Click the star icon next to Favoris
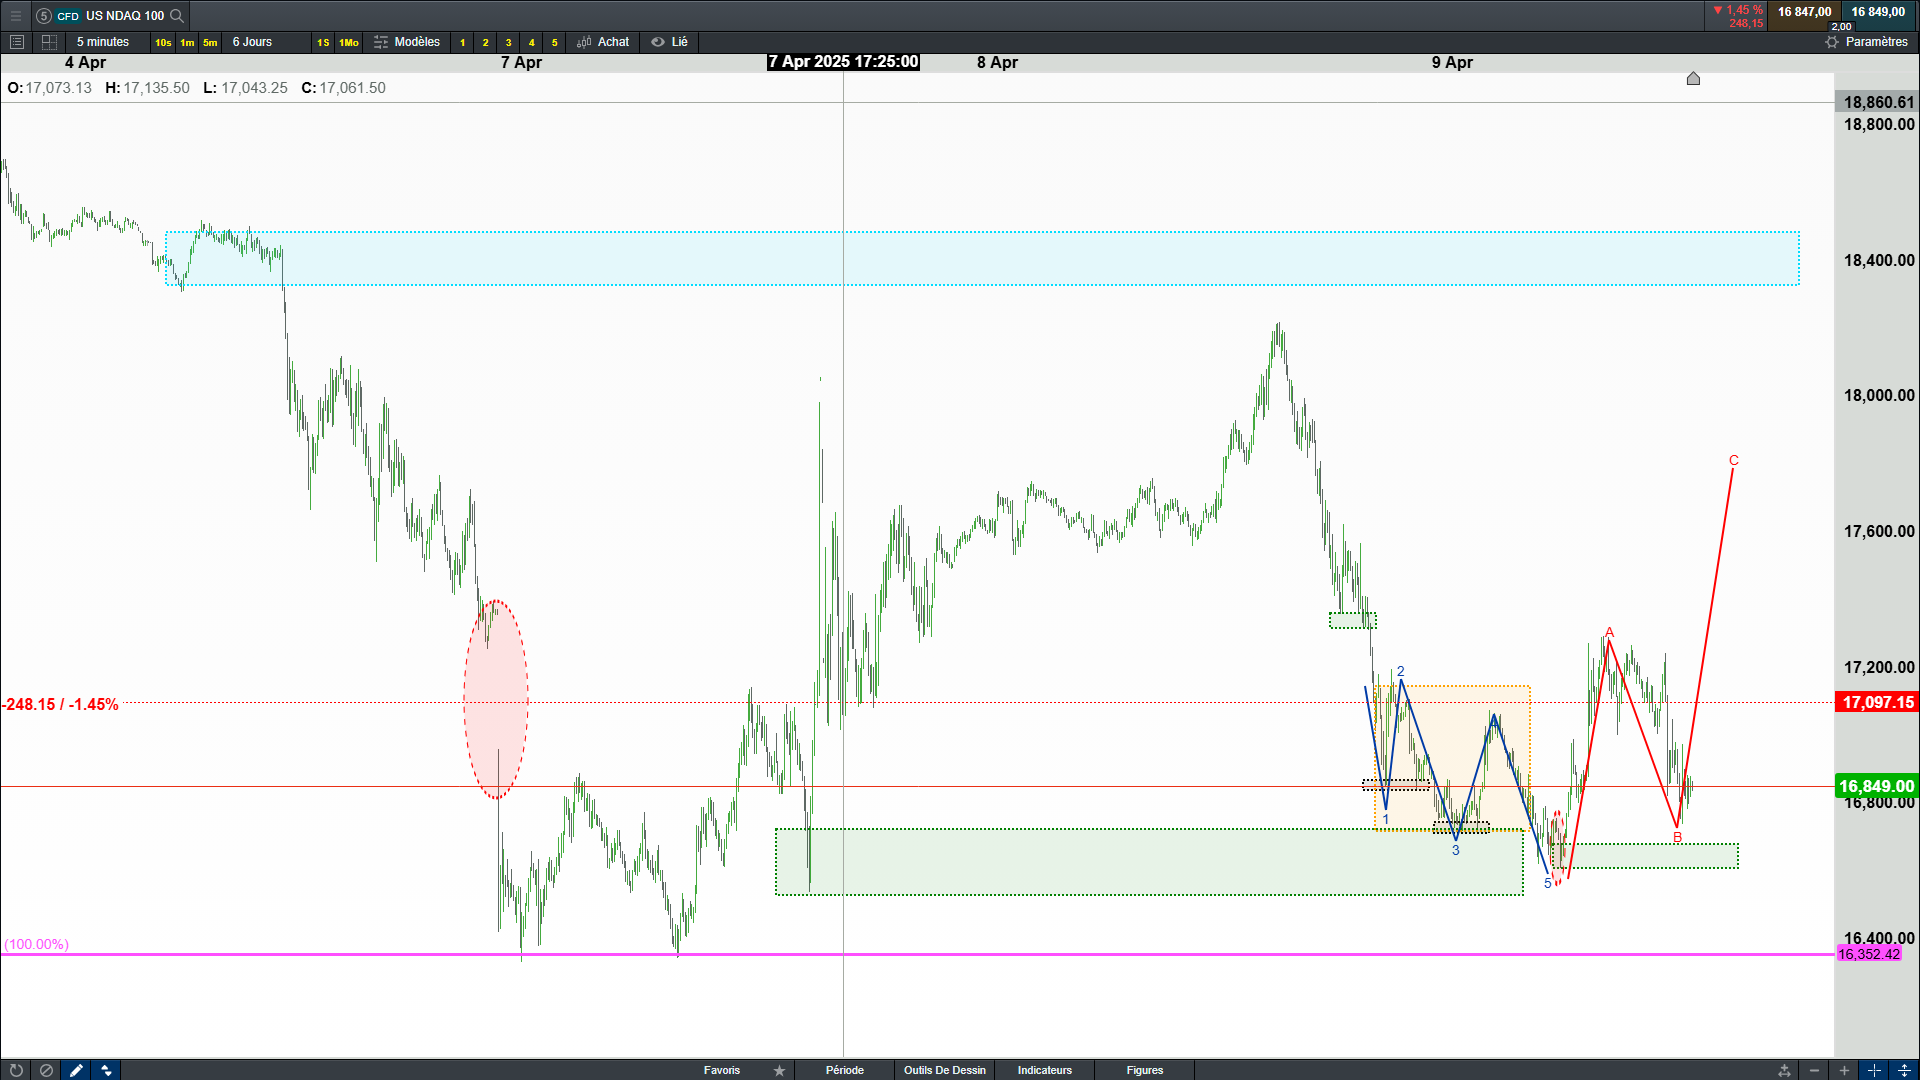Image resolution: width=1920 pixels, height=1080 pixels. [779, 1070]
